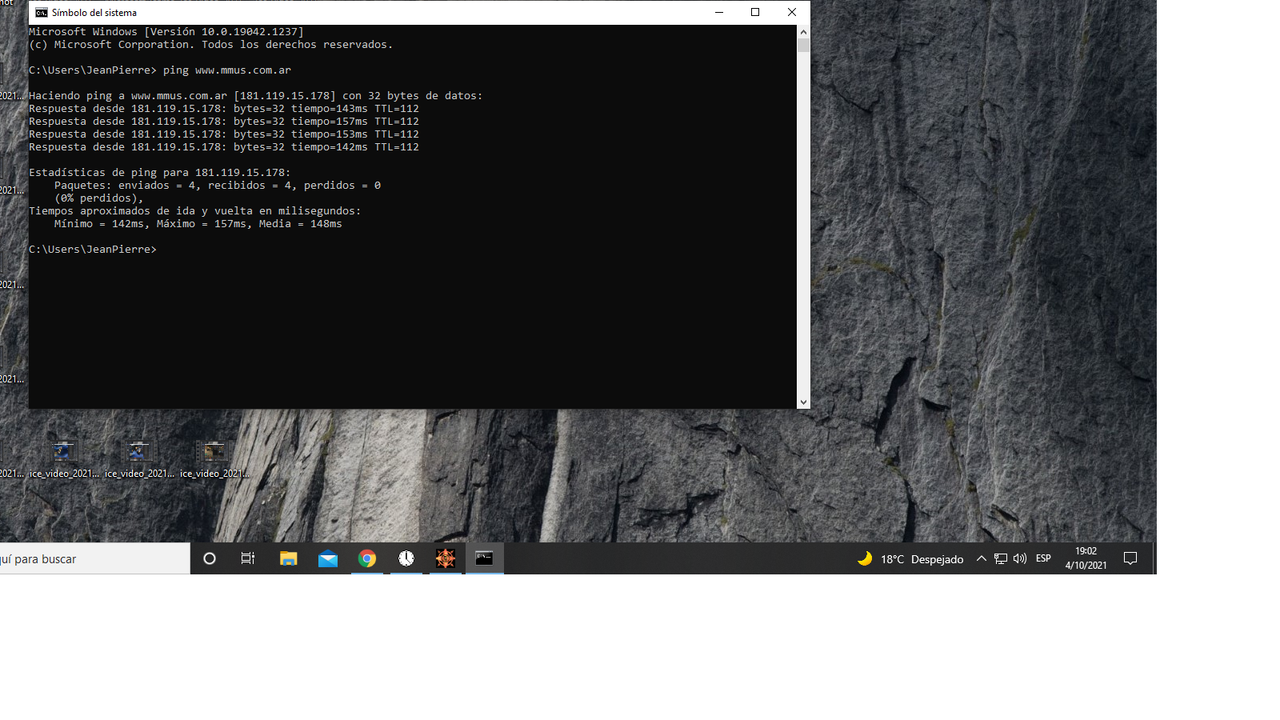Minimize the Símbolo del sistema window
This screenshot has width=1280, height=720.
719,12
